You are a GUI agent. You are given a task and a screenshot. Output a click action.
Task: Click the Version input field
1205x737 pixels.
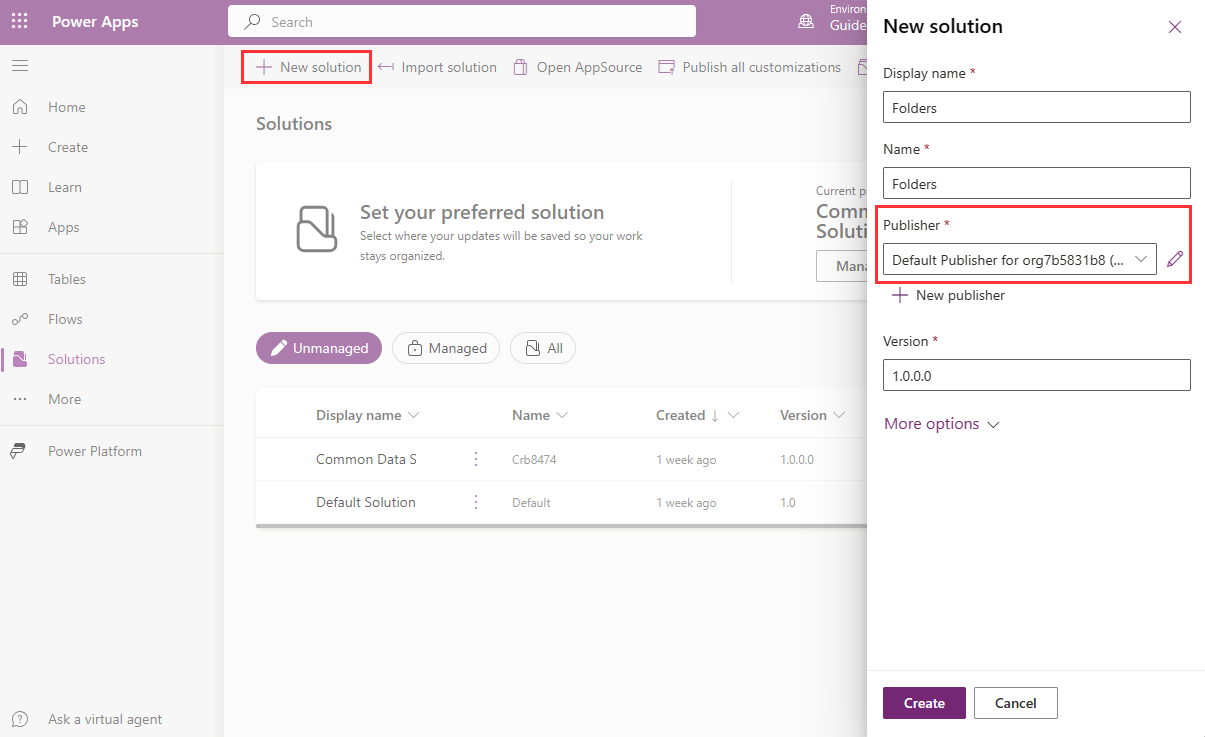[1036, 375]
